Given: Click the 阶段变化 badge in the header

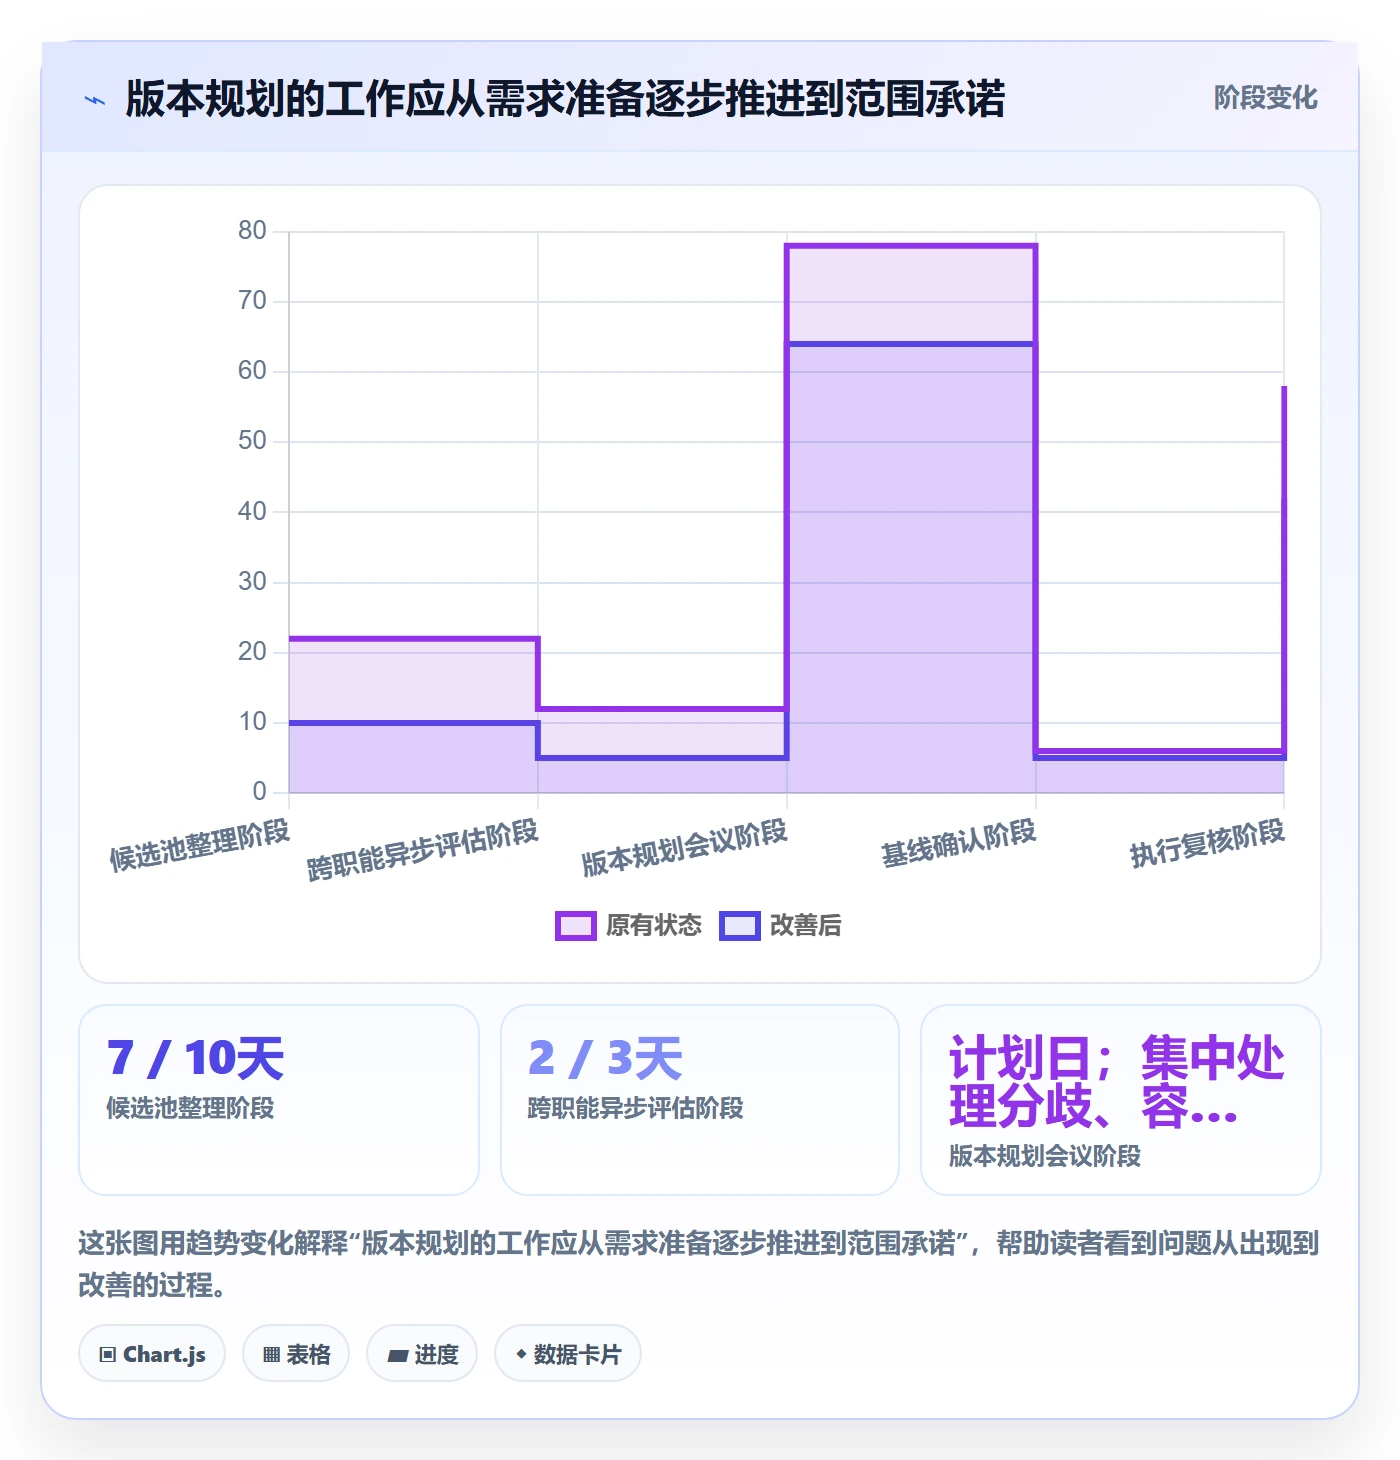Looking at the screenshot, I should [x=1265, y=98].
